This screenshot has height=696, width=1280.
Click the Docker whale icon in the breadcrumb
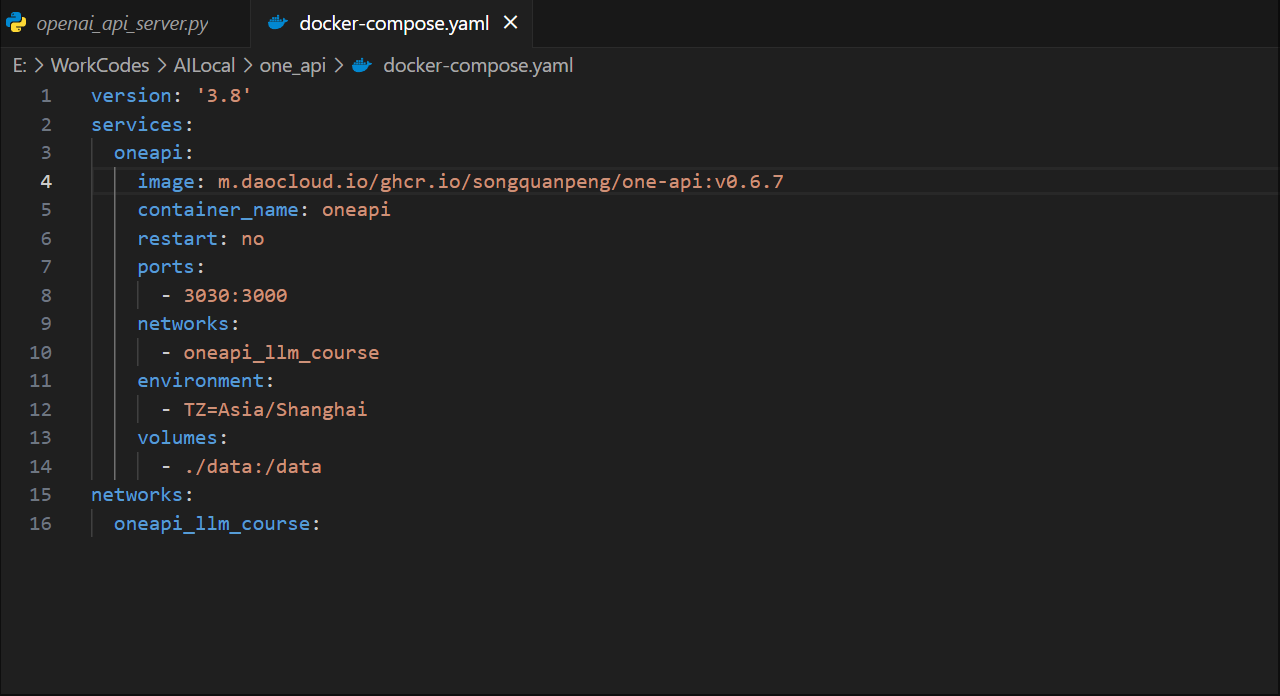coord(362,66)
